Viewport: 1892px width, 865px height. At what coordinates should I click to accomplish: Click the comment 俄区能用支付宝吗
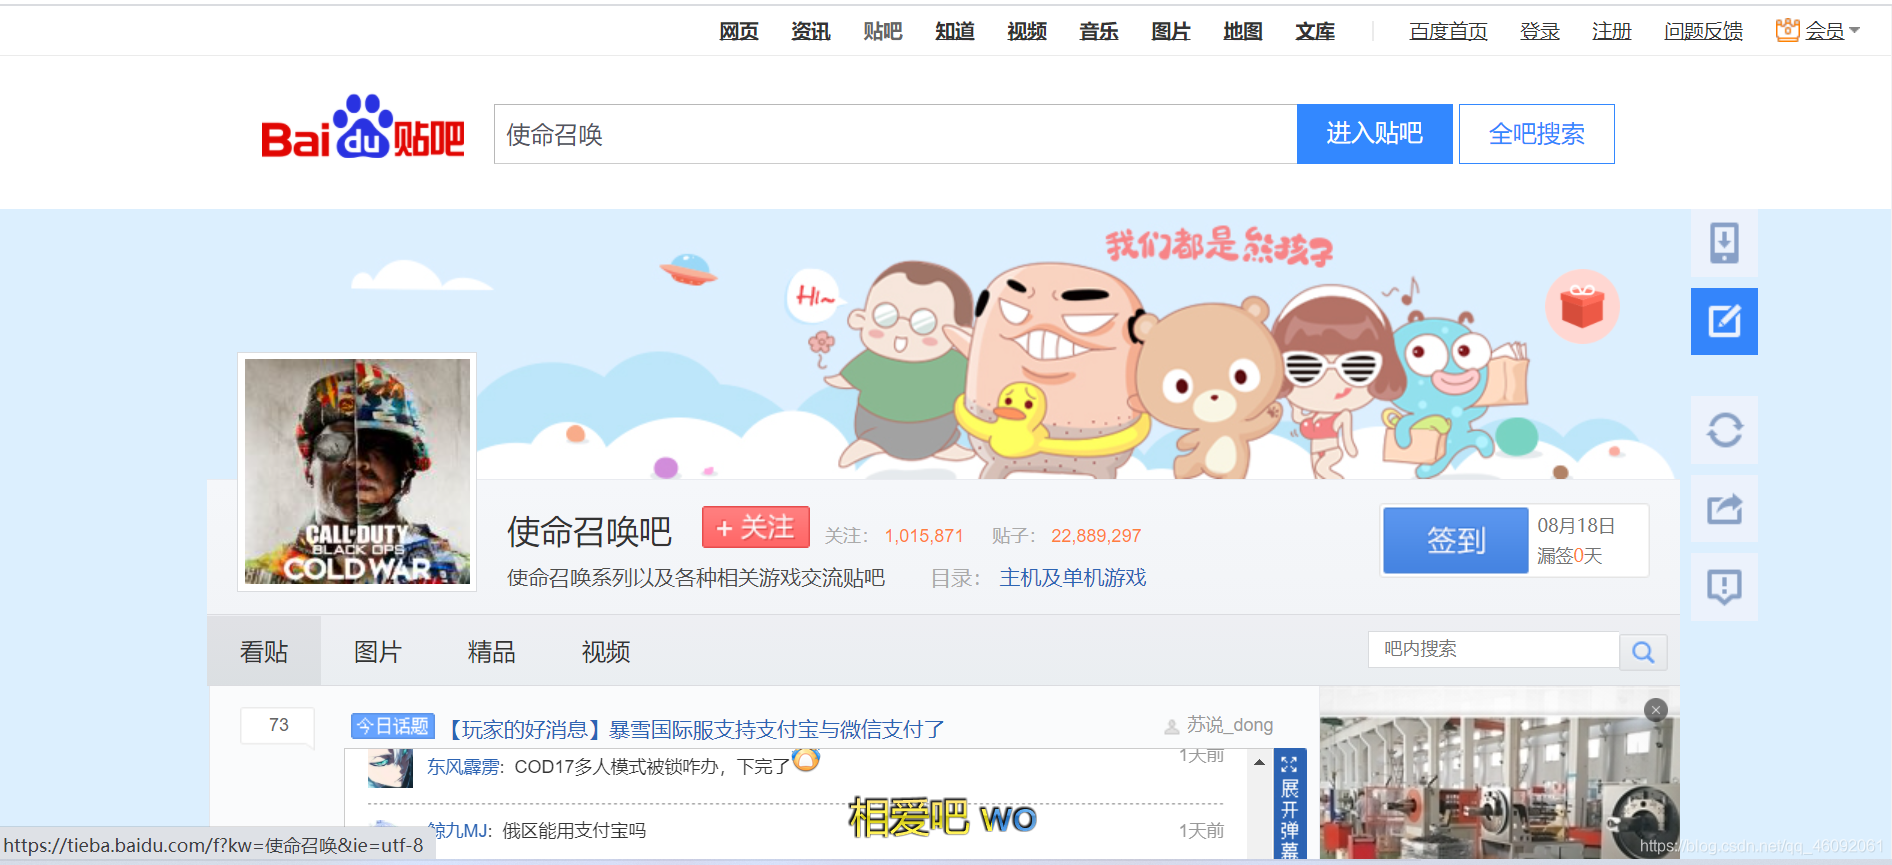[574, 831]
